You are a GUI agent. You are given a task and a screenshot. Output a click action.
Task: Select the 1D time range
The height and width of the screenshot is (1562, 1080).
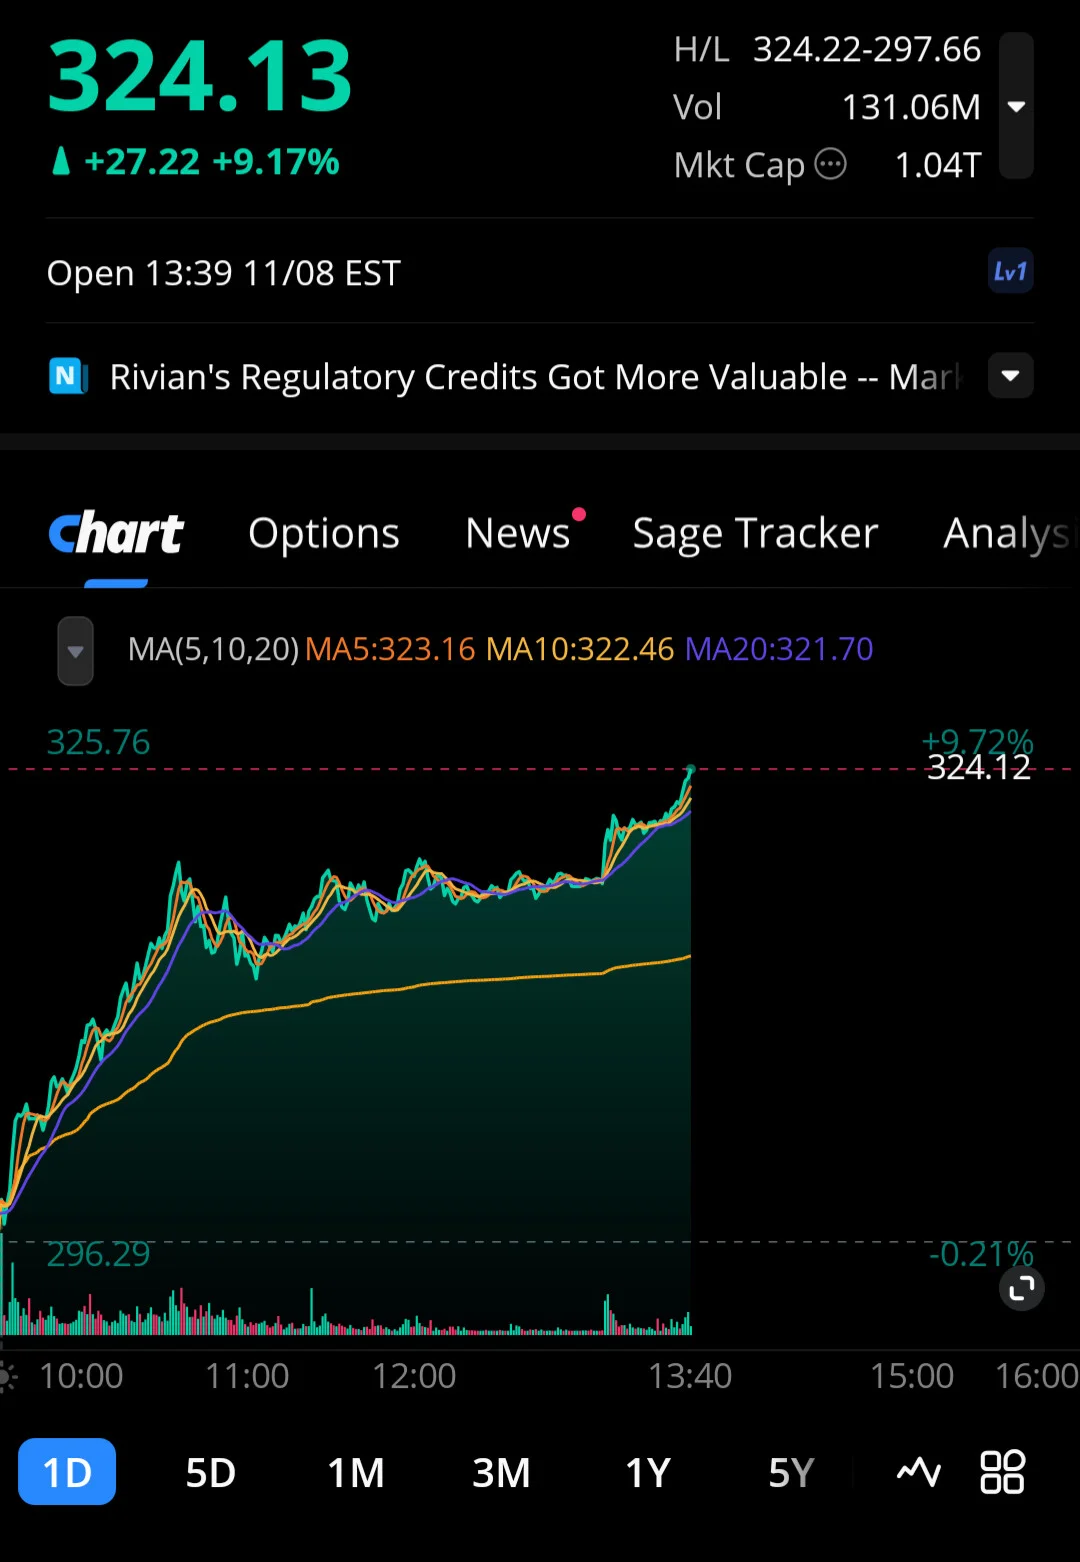click(x=67, y=1472)
